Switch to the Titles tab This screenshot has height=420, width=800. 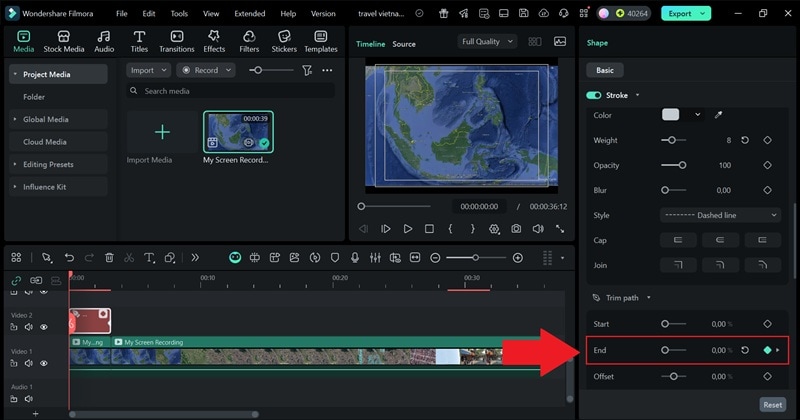[x=139, y=41]
